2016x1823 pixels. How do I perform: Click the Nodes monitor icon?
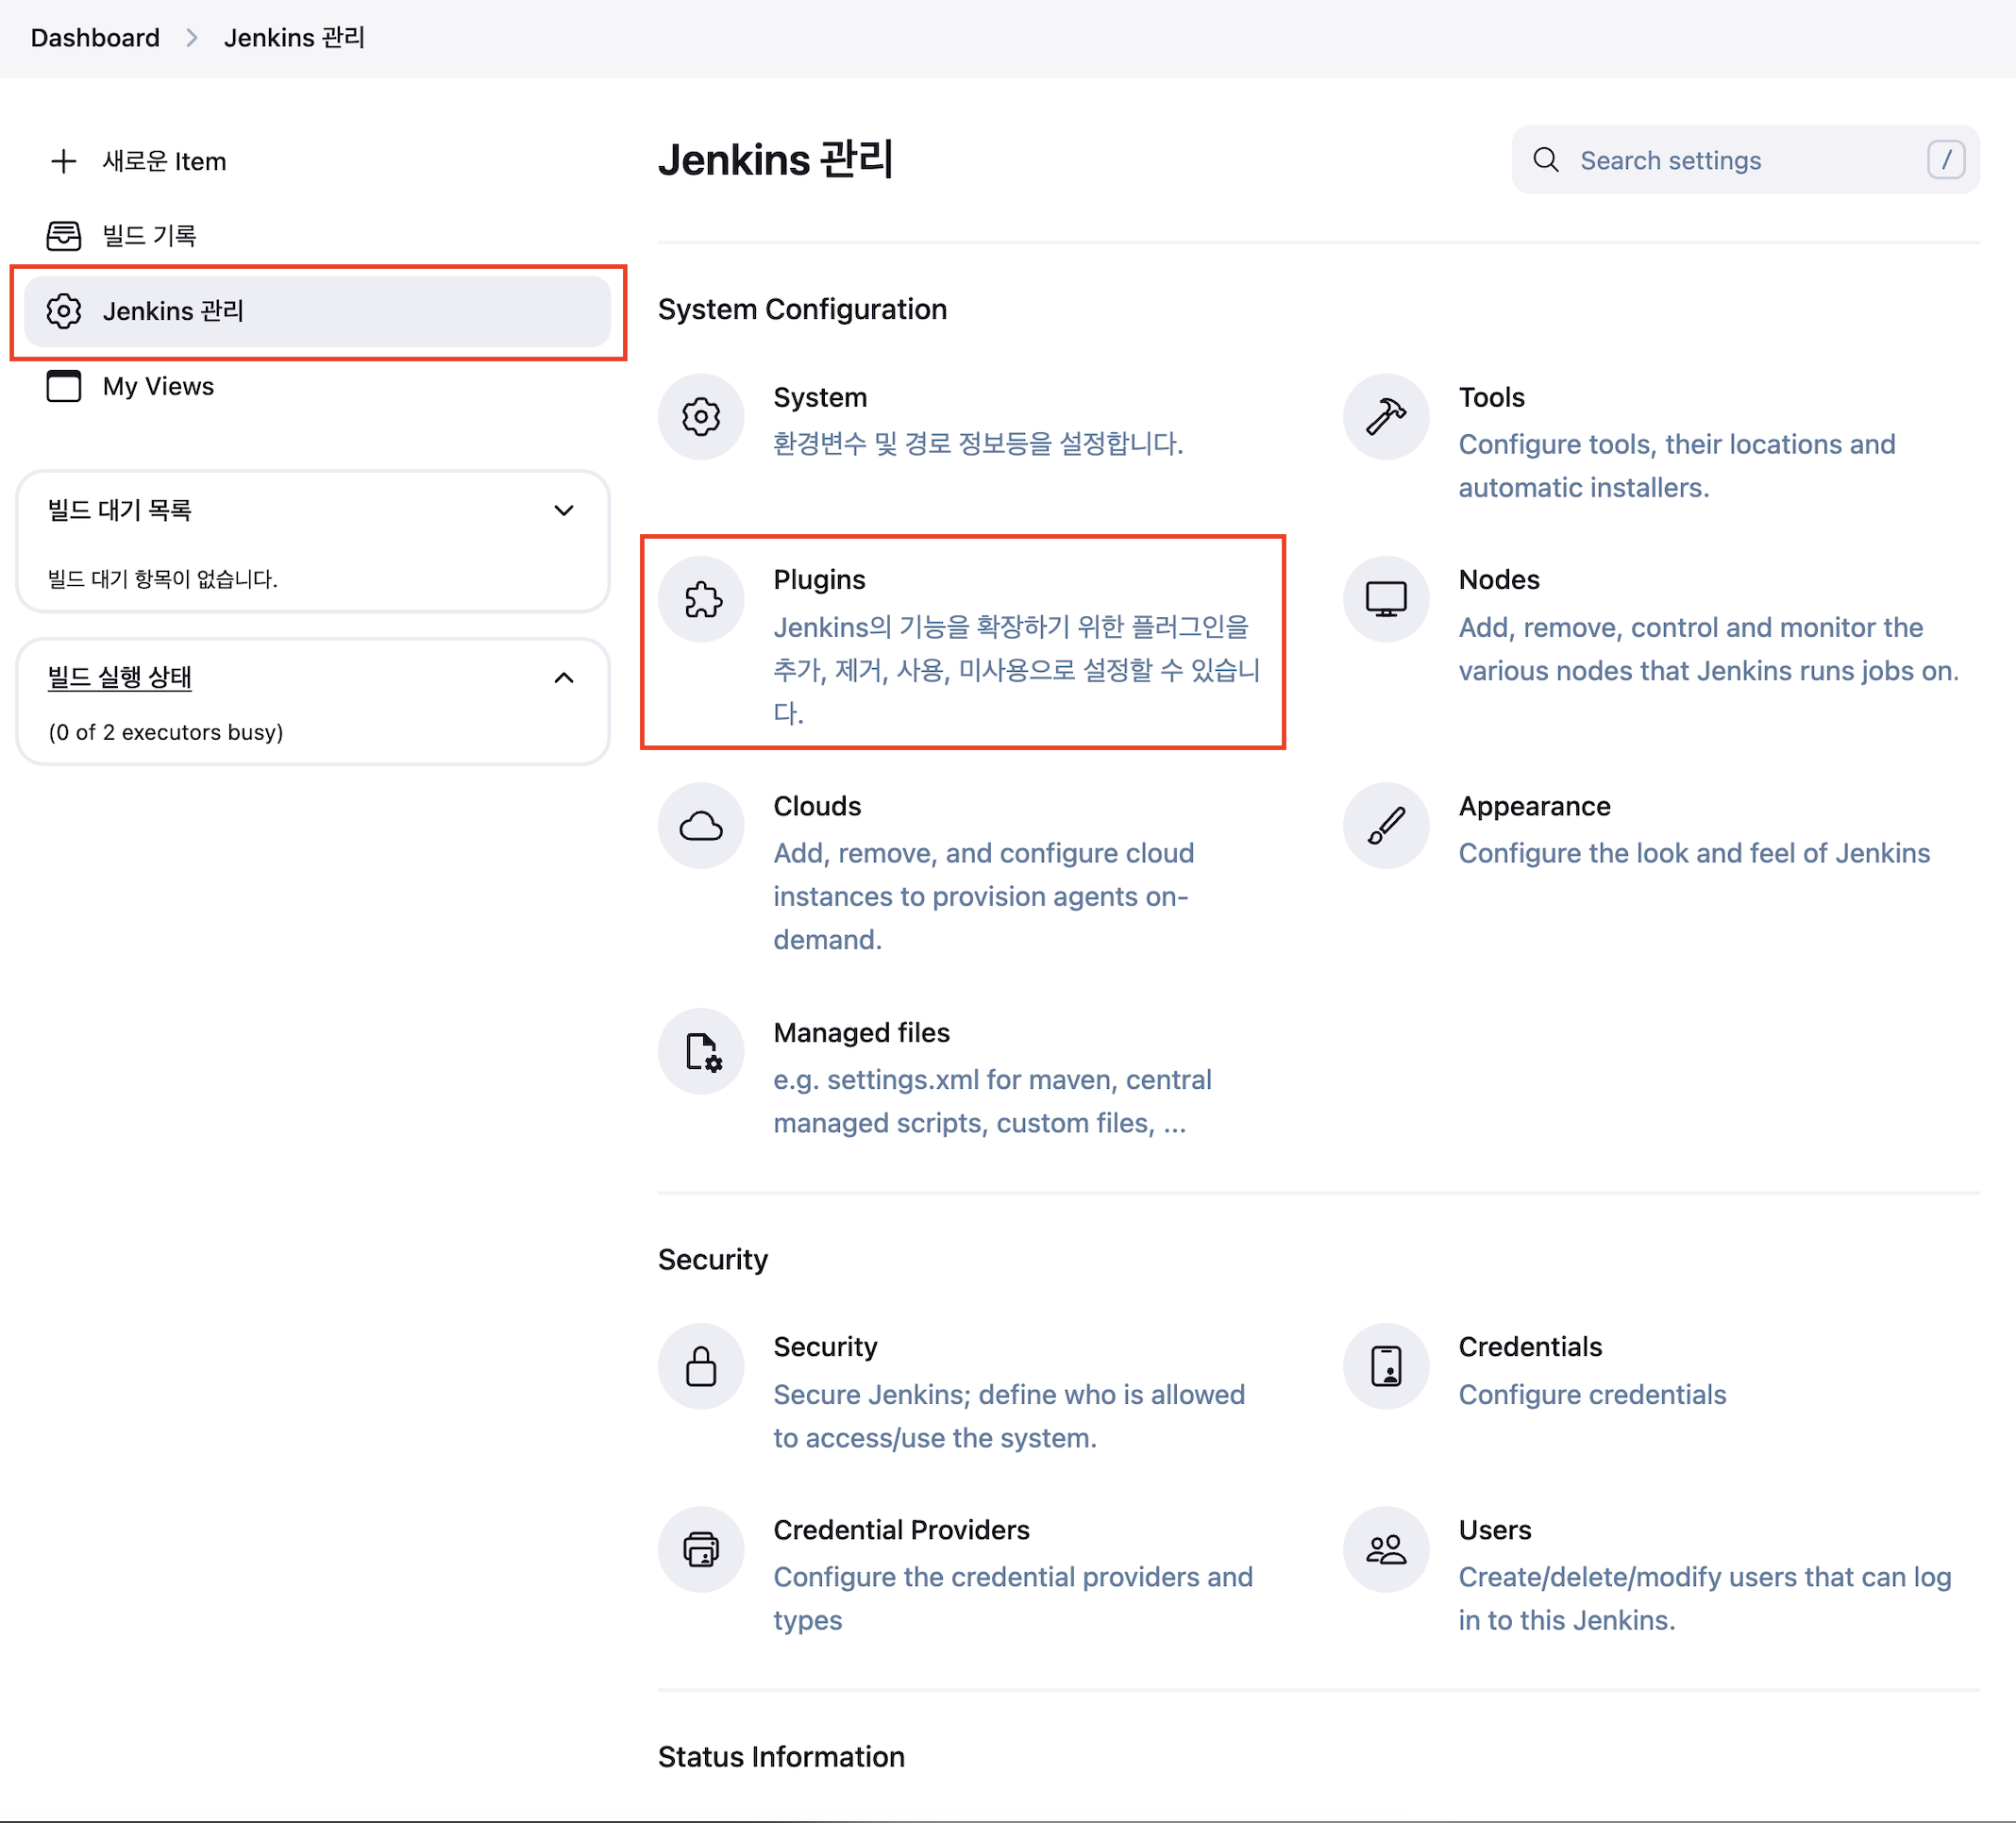click(1385, 599)
